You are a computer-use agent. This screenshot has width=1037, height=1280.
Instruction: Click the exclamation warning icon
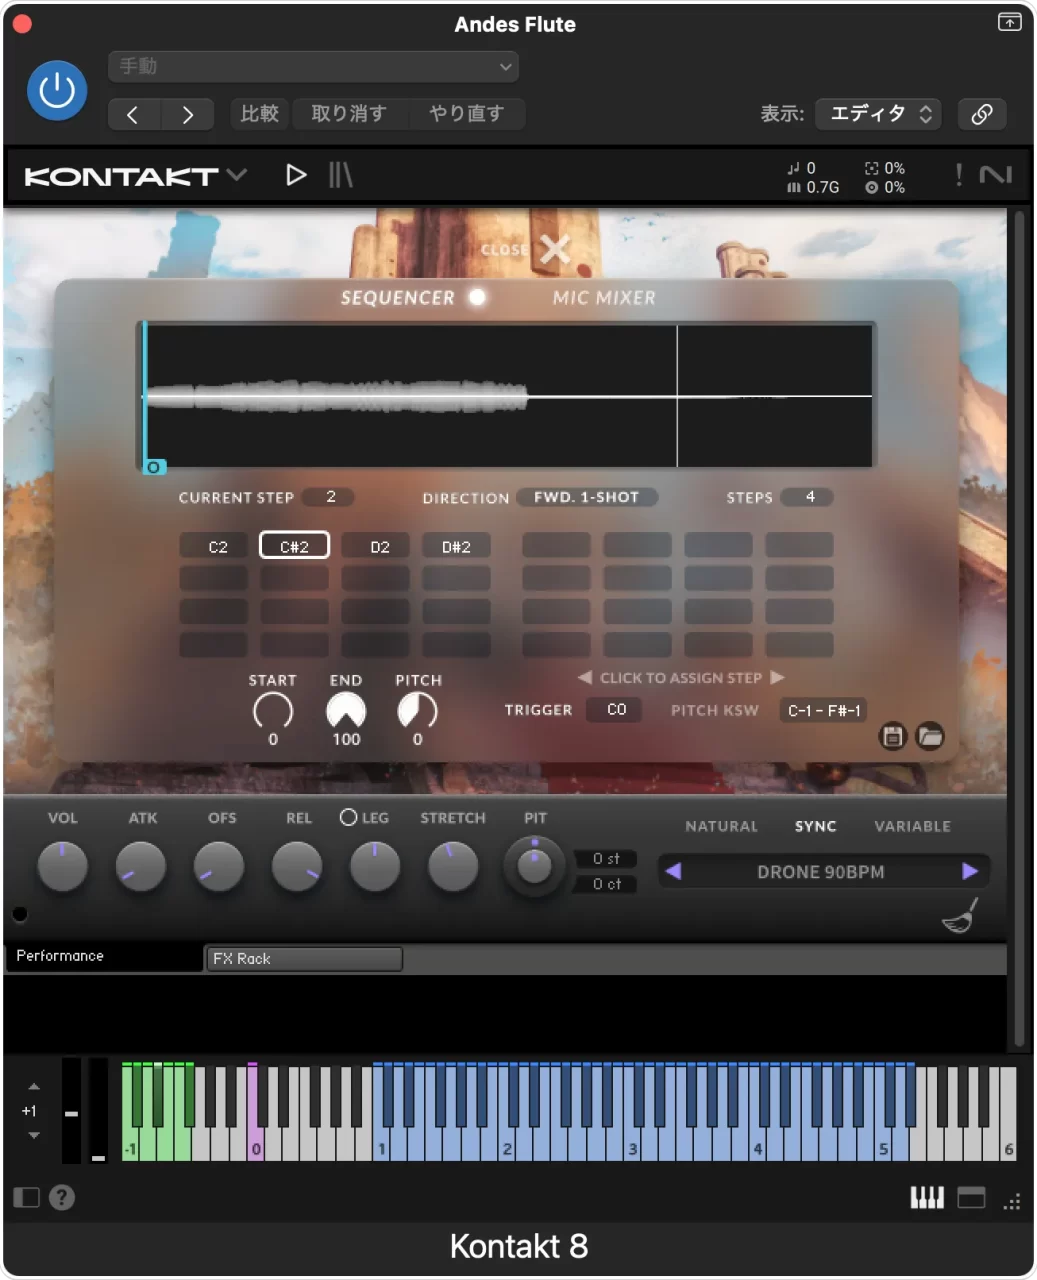point(958,175)
